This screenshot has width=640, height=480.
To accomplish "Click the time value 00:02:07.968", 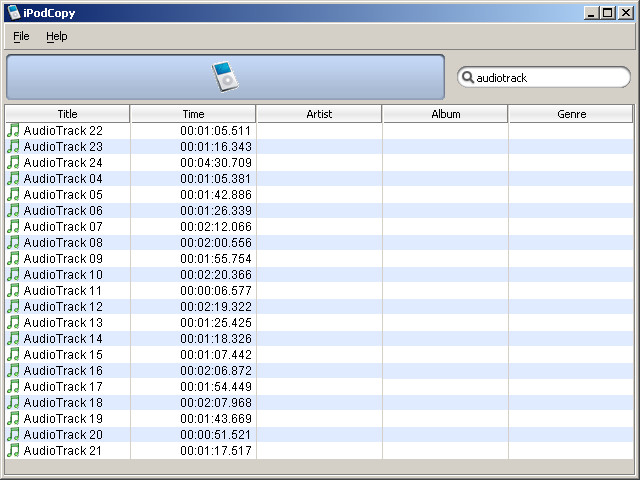I will [216, 402].
